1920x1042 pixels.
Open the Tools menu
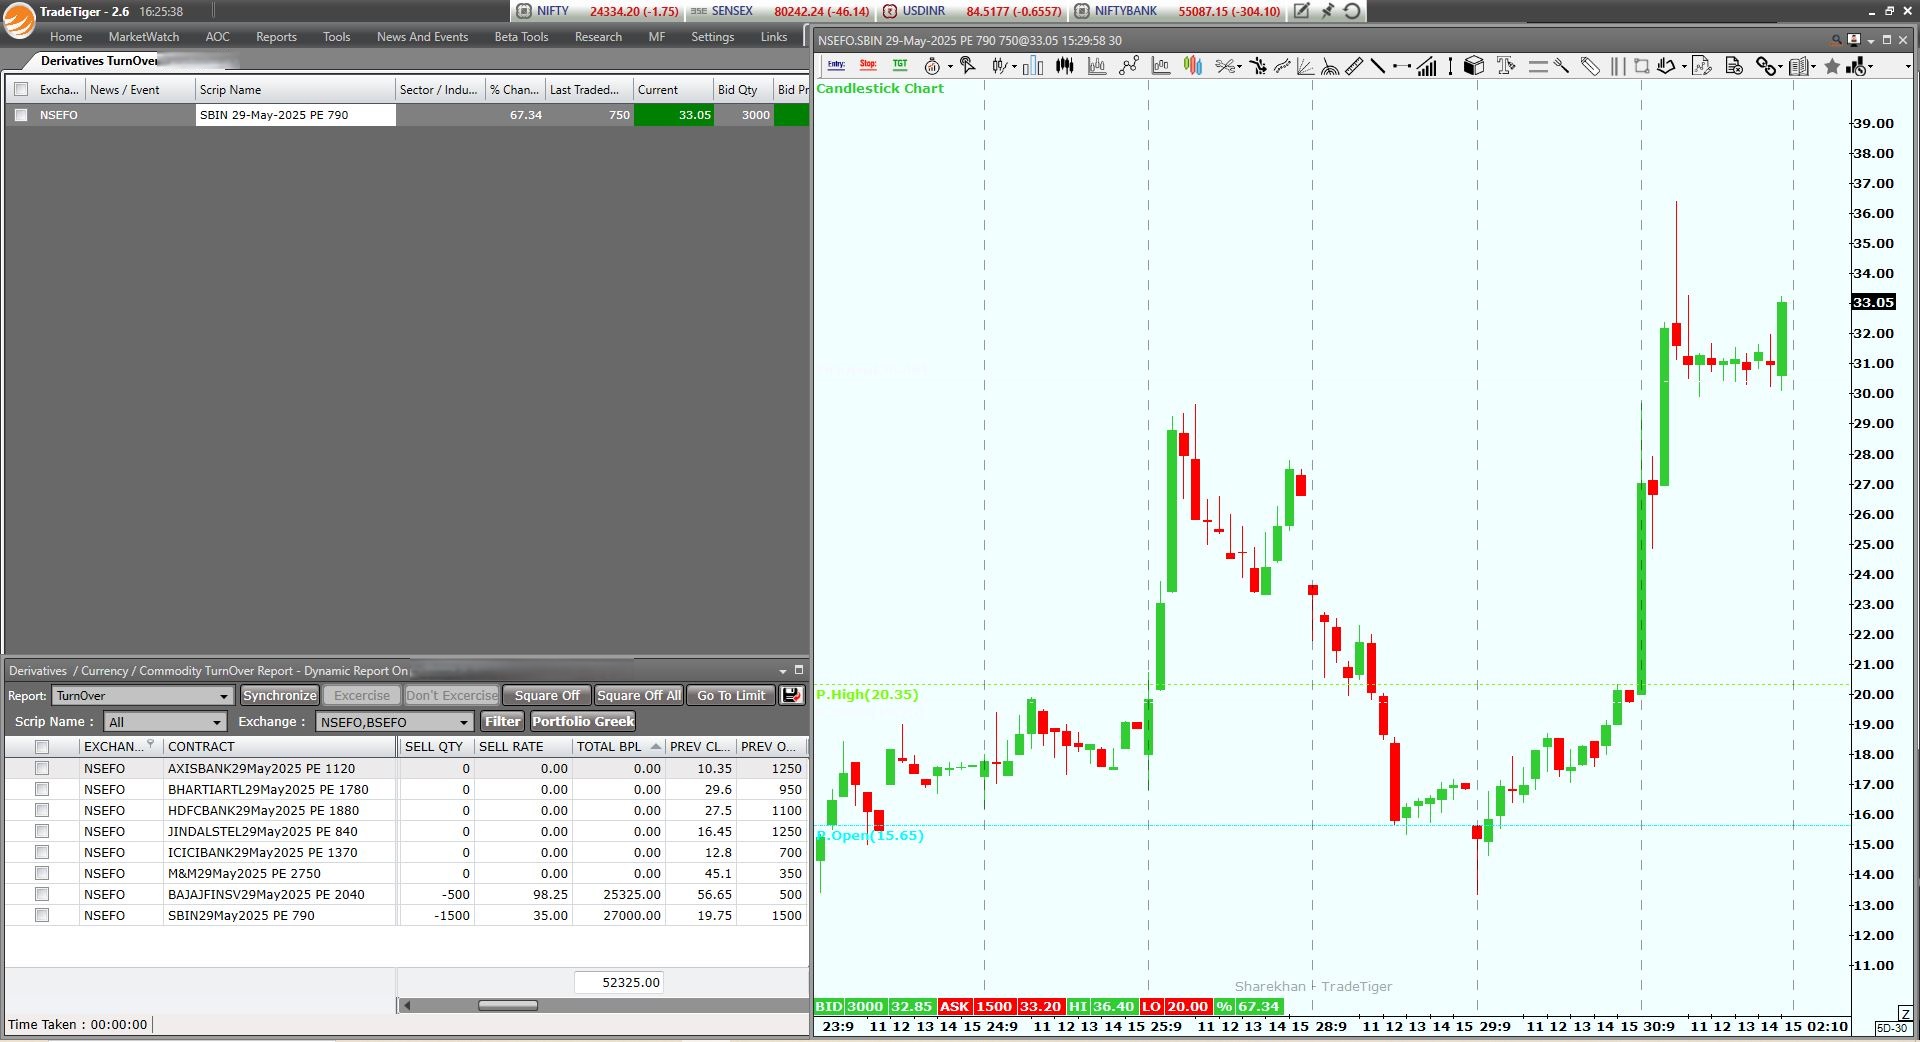(x=336, y=37)
